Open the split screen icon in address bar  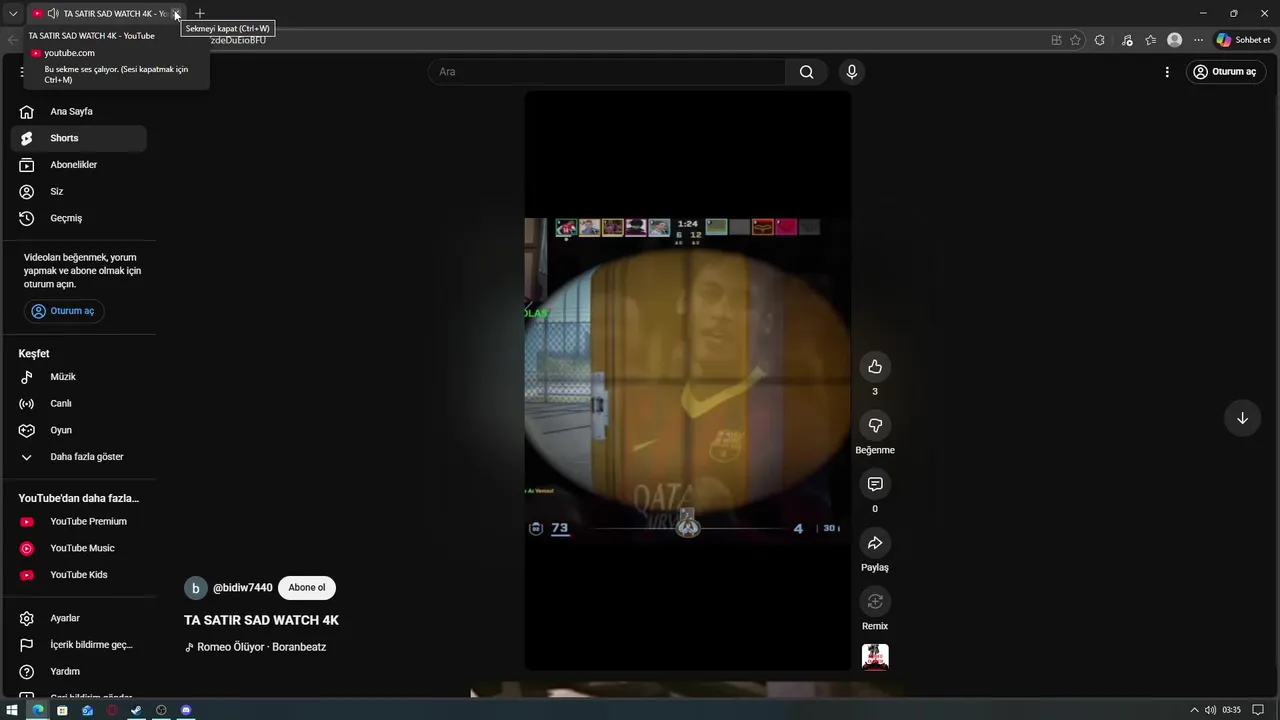pyautogui.click(x=1056, y=40)
